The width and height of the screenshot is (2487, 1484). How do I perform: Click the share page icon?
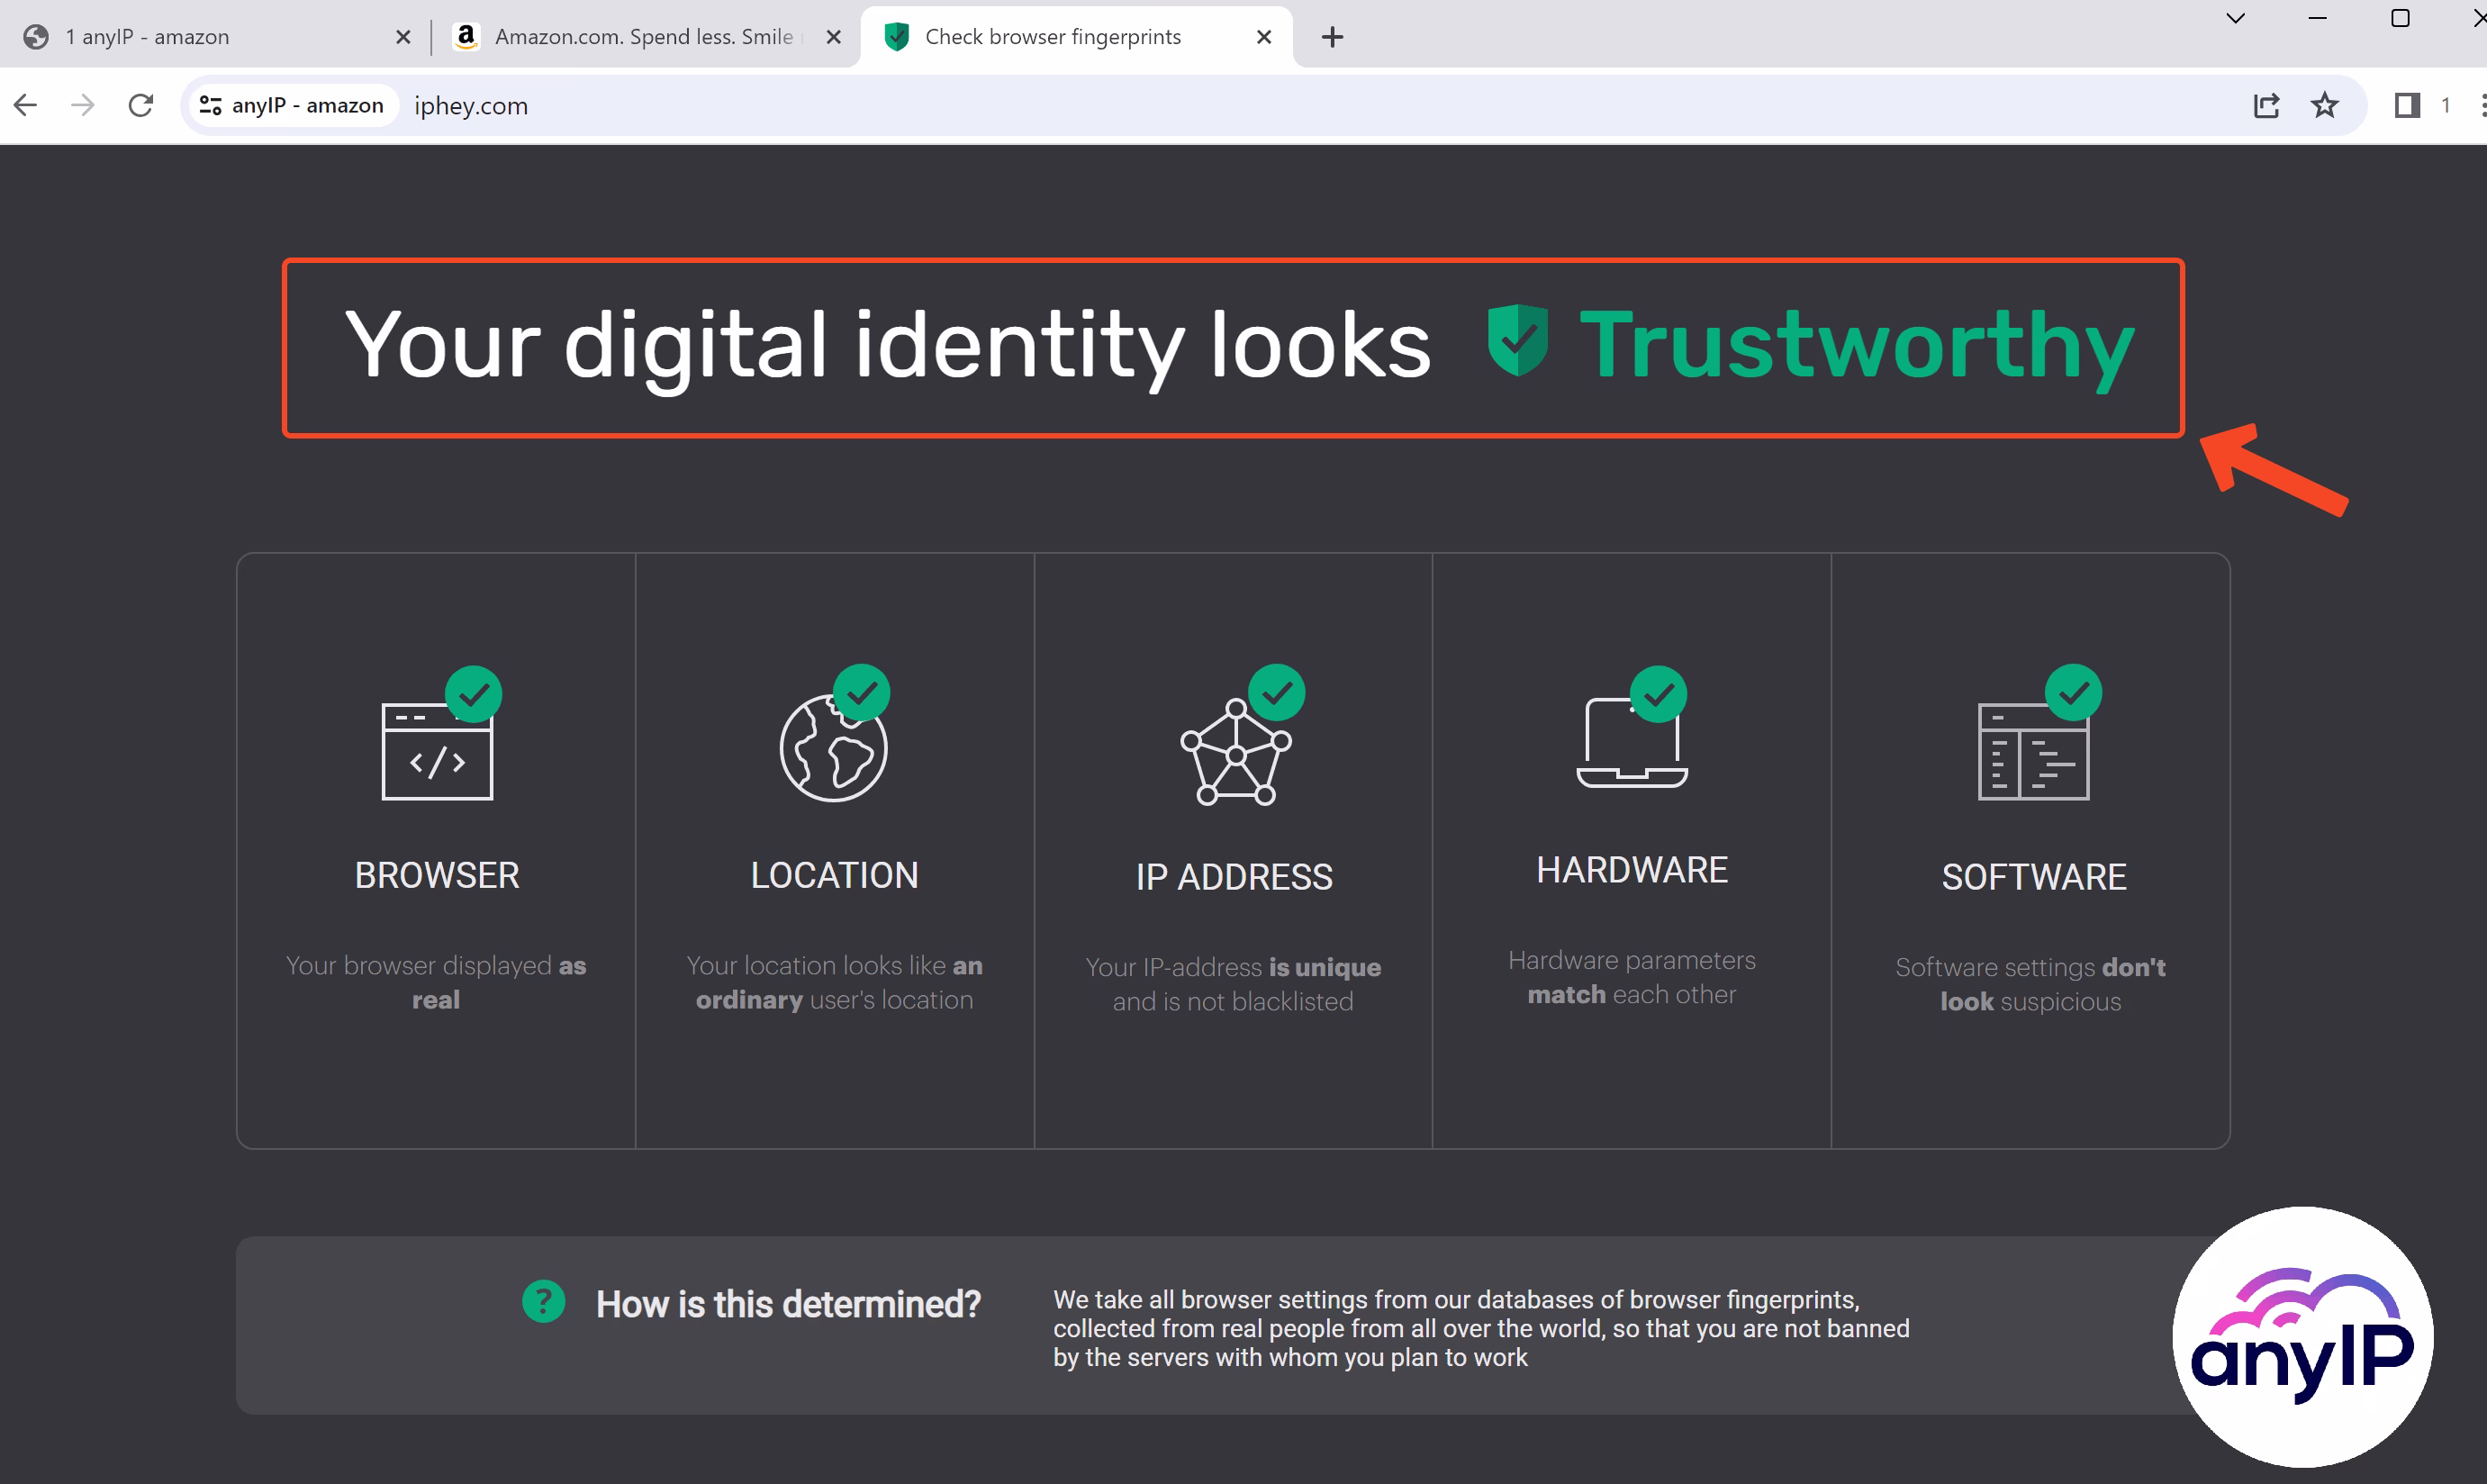point(2266,105)
